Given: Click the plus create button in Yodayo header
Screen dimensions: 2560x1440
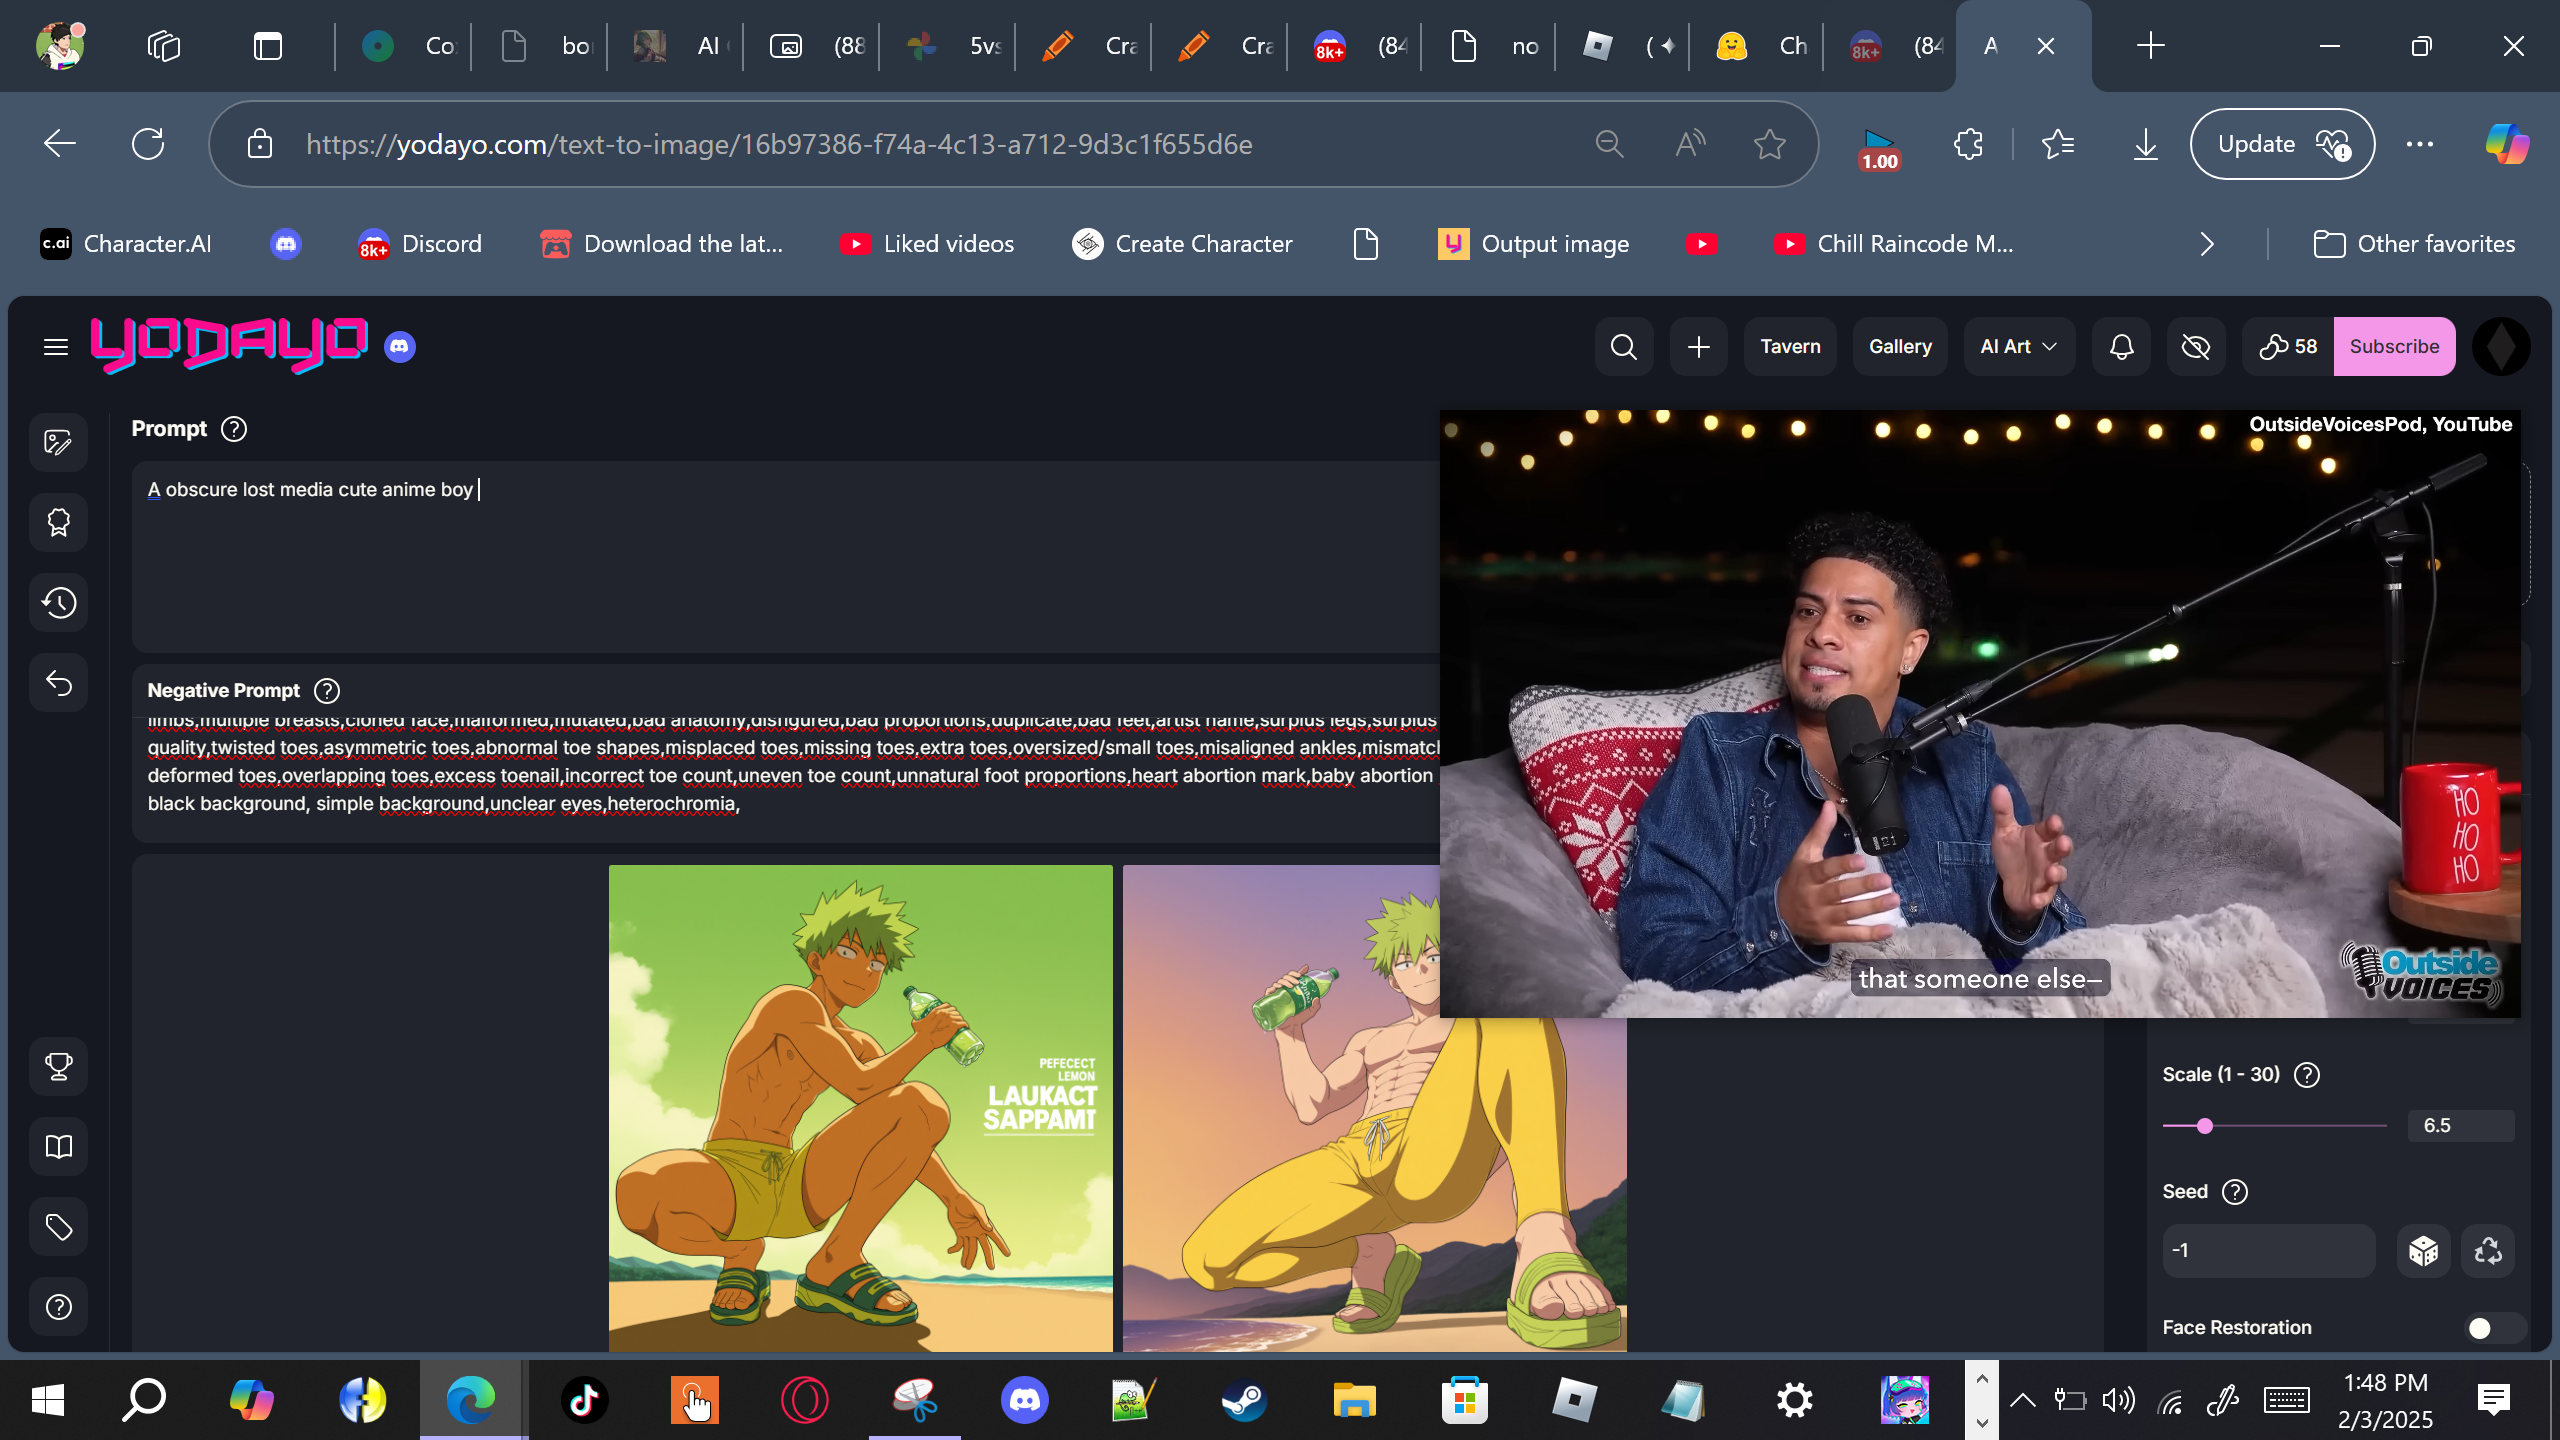Looking at the screenshot, I should coord(1699,347).
